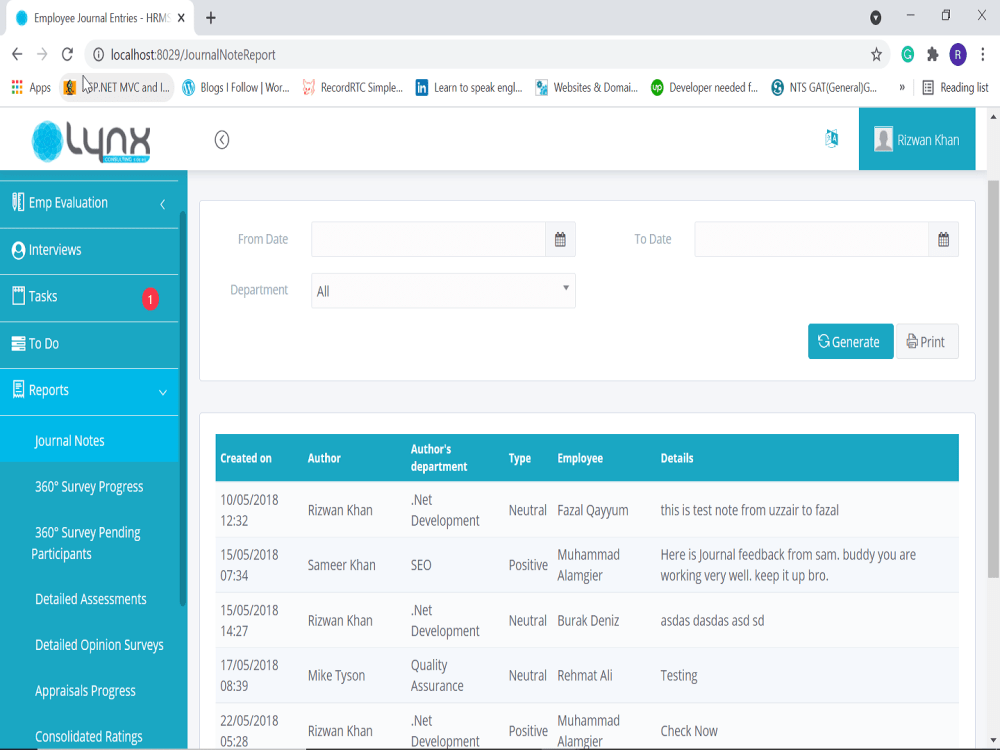1000x750 pixels.
Task: Click the Author column header
Action: [324, 458]
